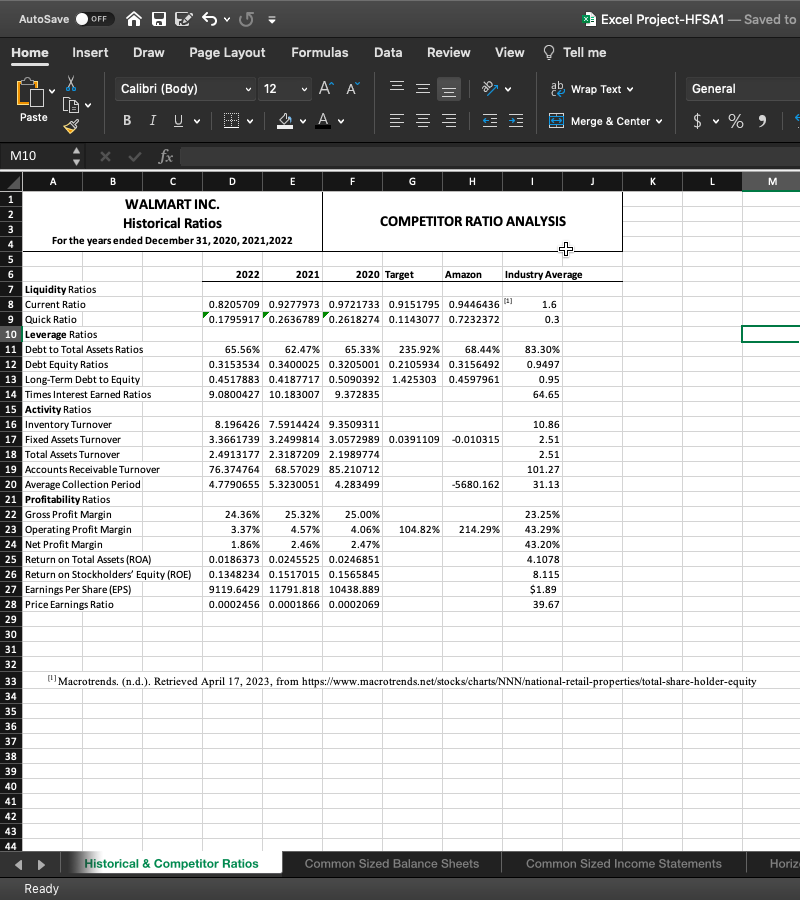Apply the fill color bucket
The image size is (800, 900).
point(285,121)
